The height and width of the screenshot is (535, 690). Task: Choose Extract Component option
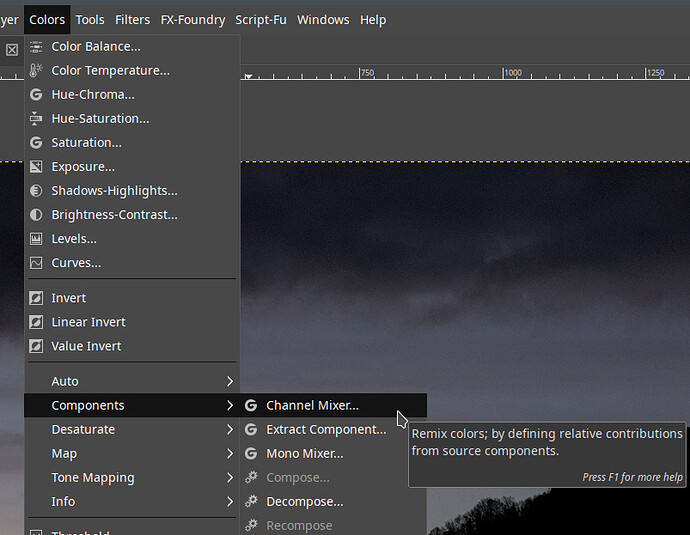tap(325, 430)
